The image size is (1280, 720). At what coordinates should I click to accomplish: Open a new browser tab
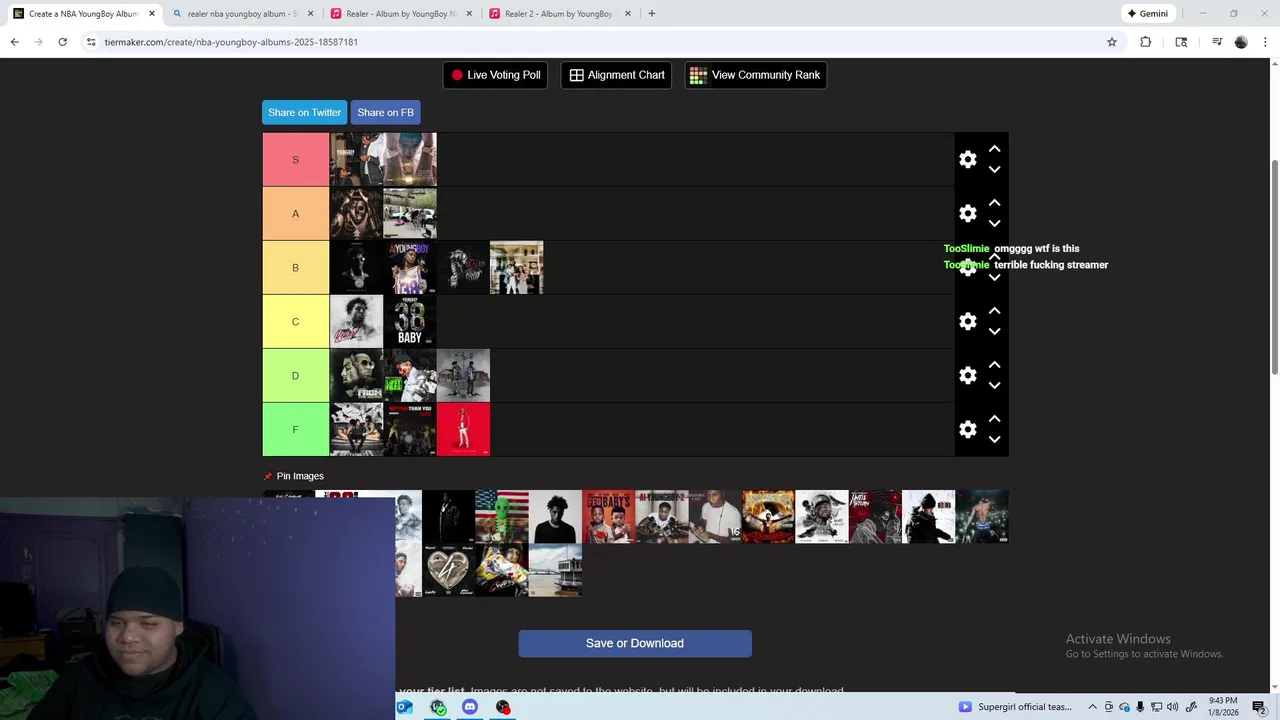(x=651, y=14)
